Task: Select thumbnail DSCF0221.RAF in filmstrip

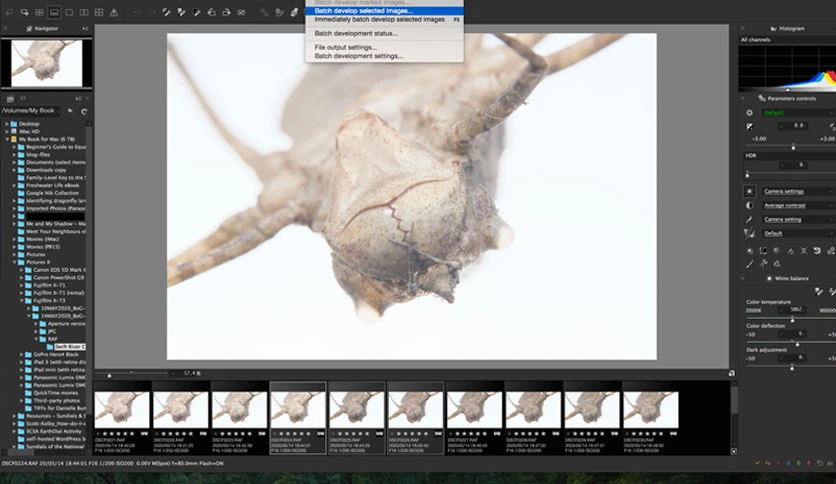Action: (x=122, y=418)
